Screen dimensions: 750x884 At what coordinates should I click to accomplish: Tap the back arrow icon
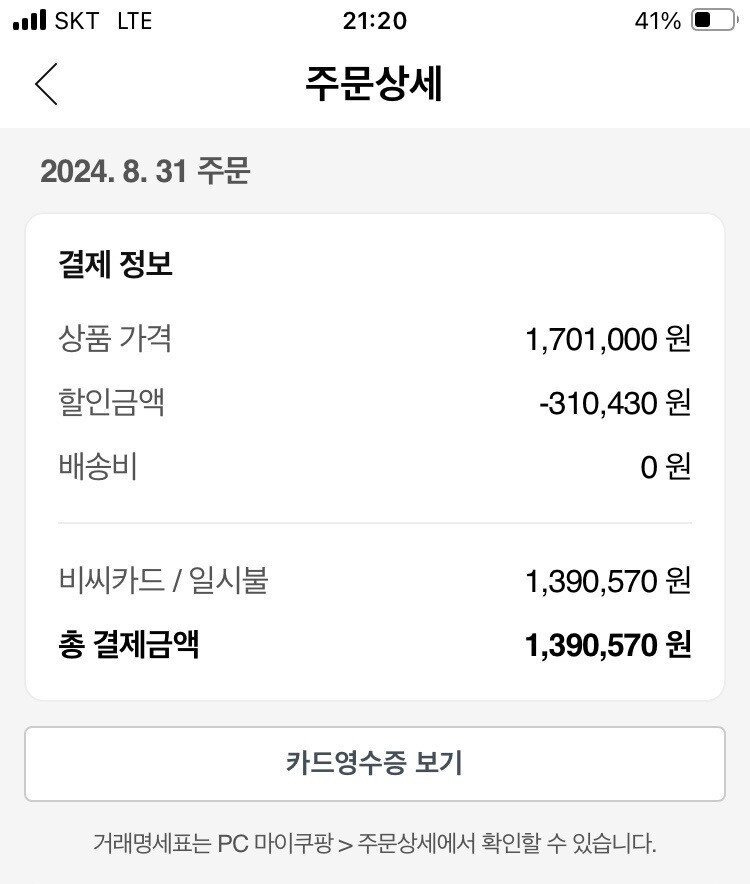click(x=46, y=84)
